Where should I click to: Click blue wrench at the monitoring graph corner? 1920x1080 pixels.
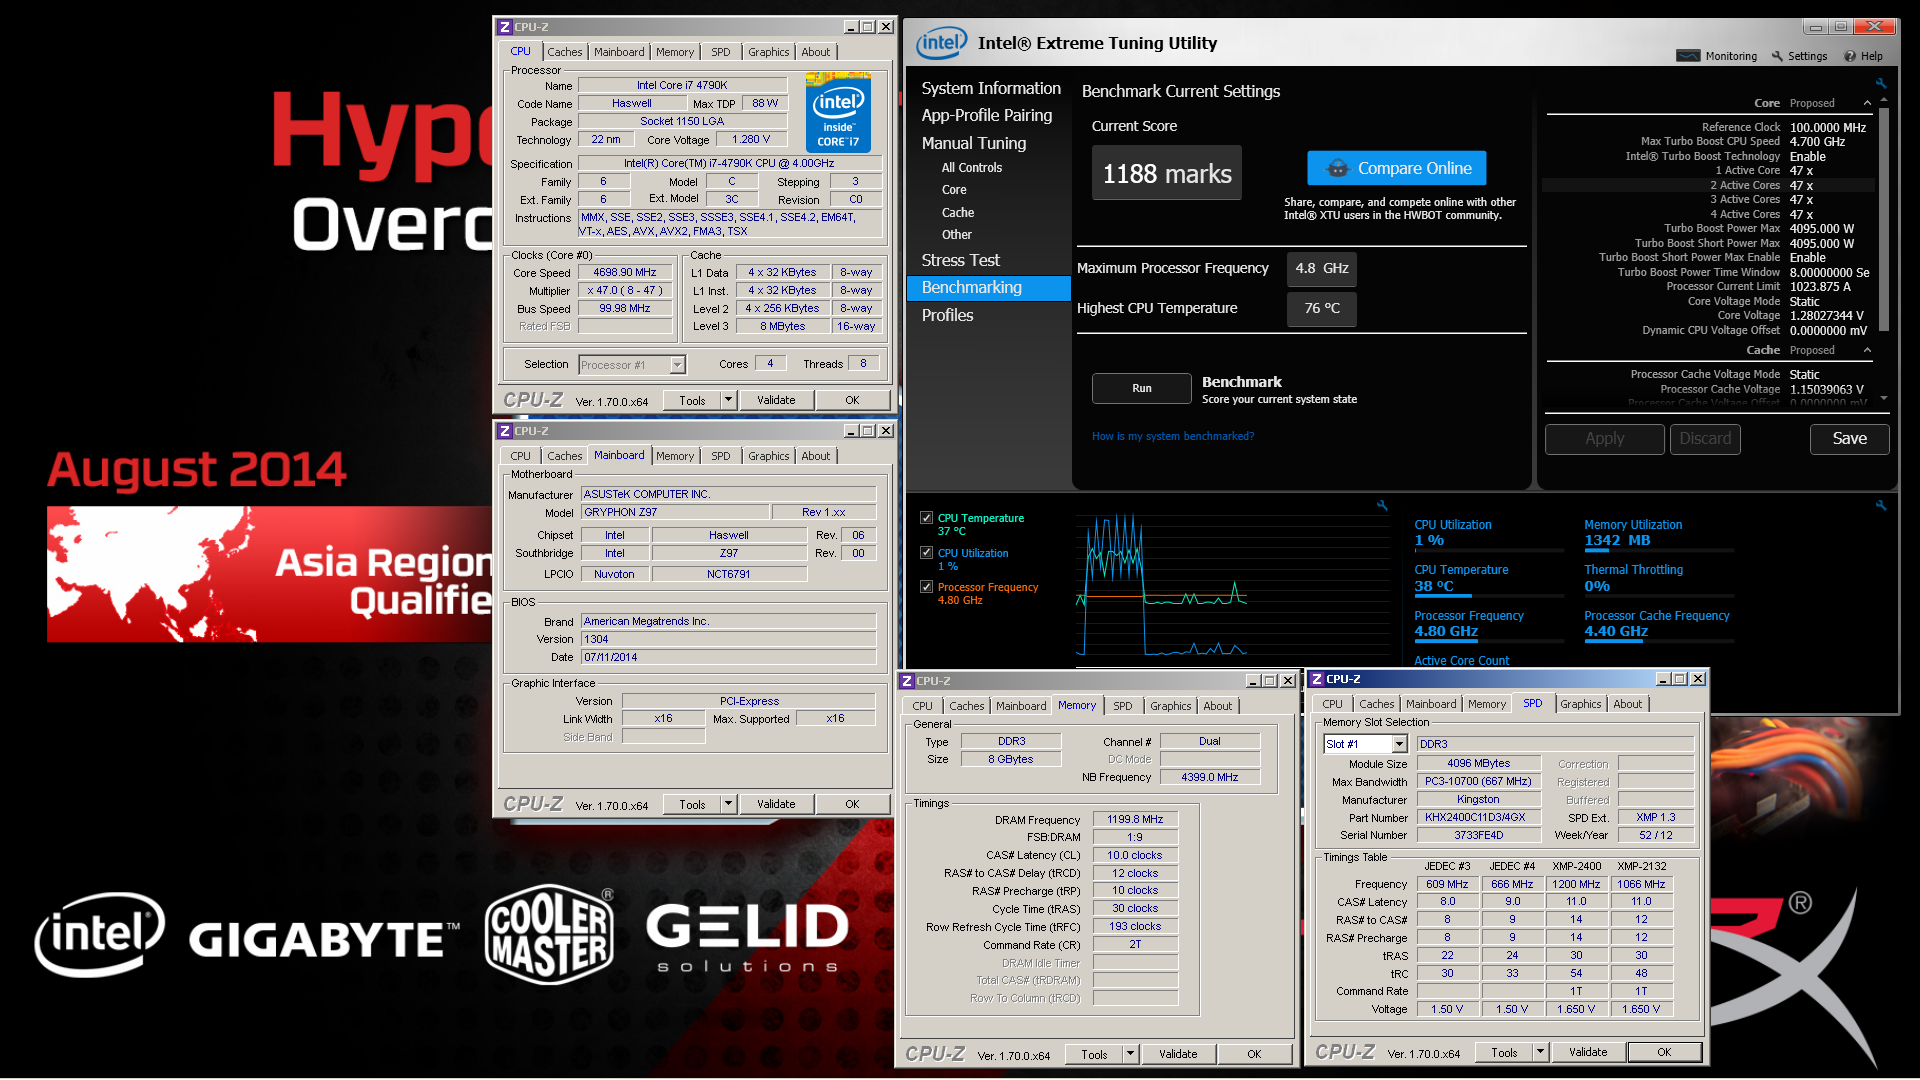pos(1382,505)
